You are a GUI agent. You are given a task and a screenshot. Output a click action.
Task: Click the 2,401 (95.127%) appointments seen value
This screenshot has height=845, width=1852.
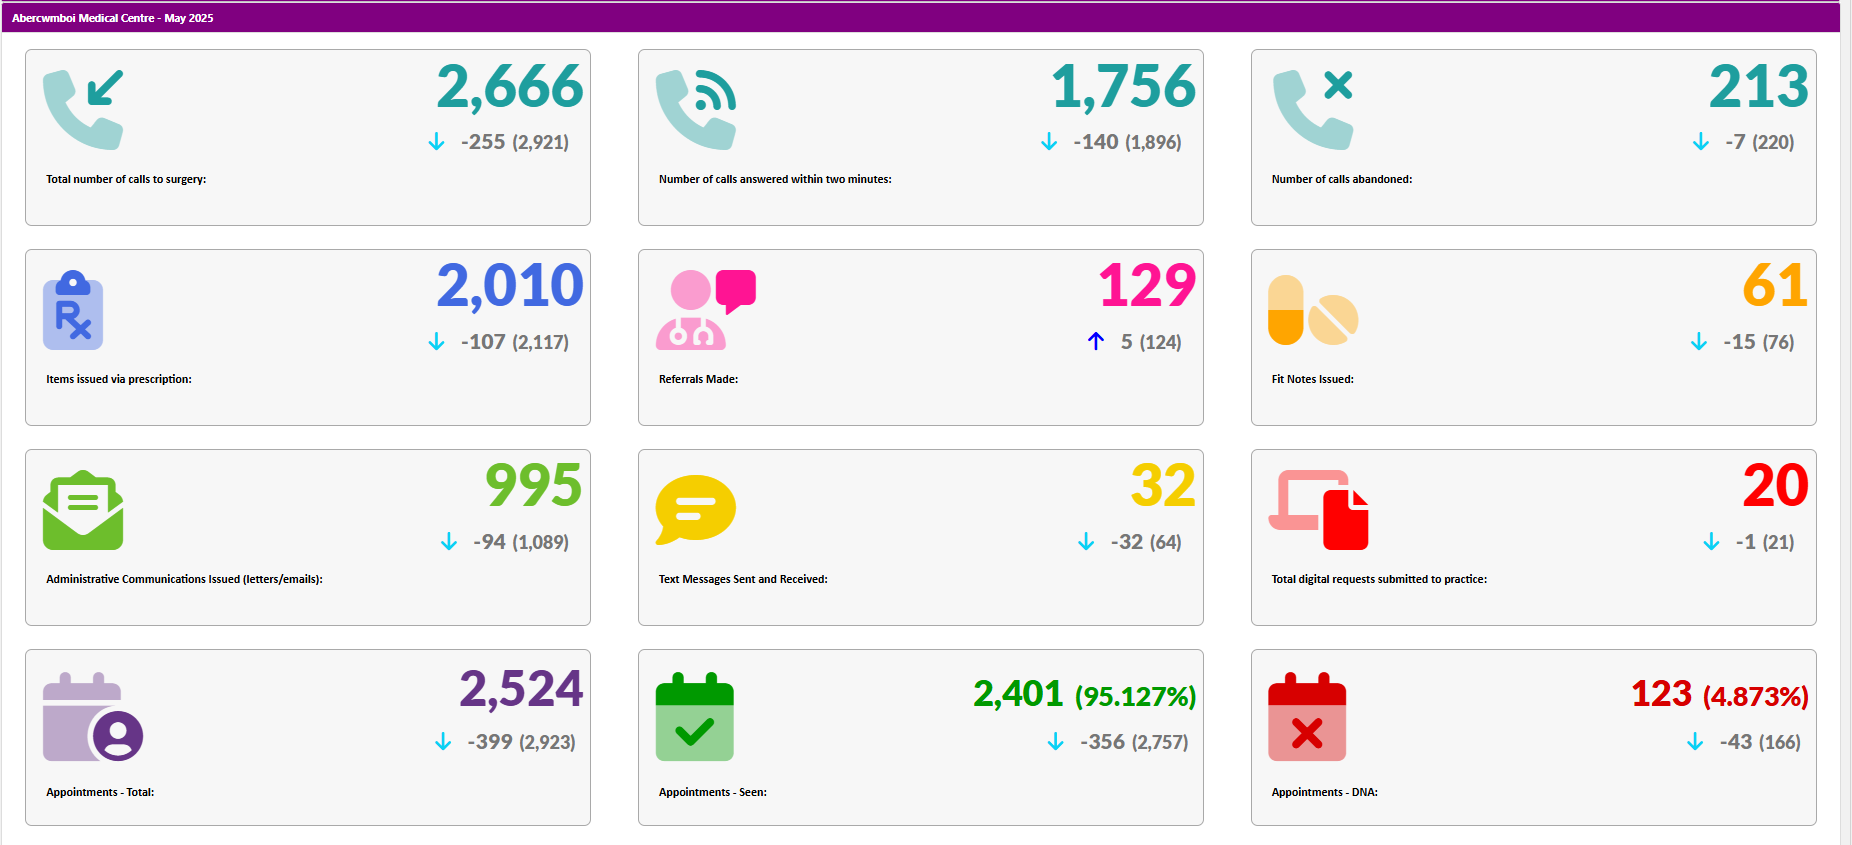pos(1085,694)
